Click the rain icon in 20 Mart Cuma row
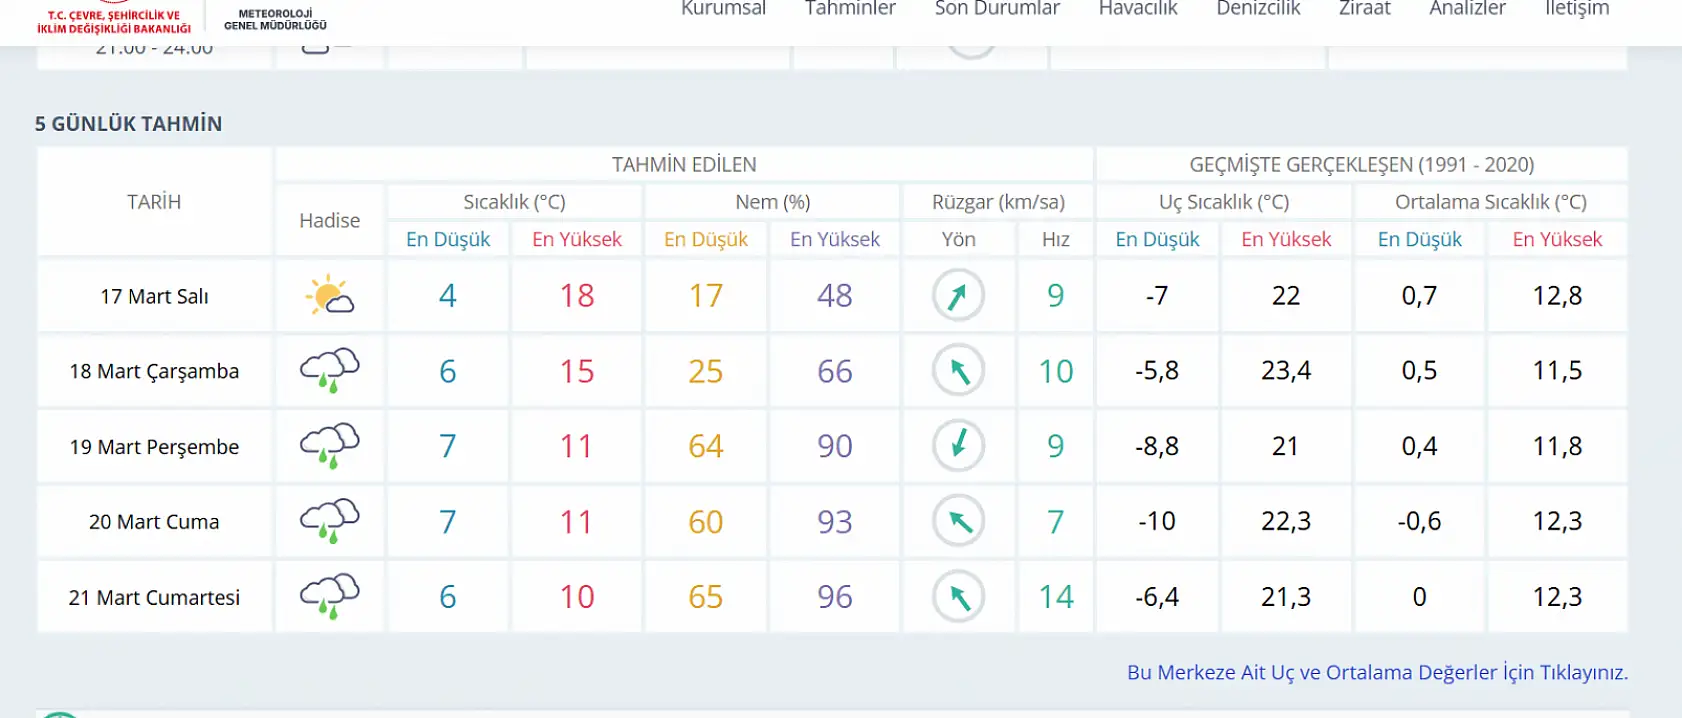Screen dimensions: 1682x718 (x=330, y=521)
